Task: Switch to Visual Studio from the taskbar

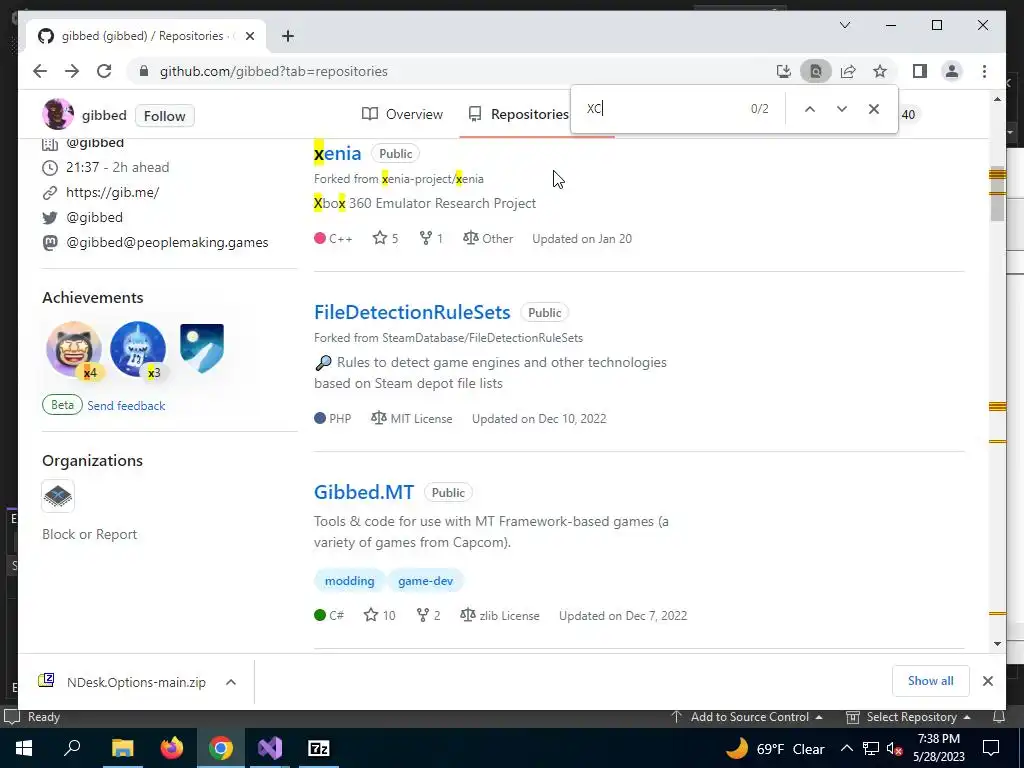Action: 270,748
